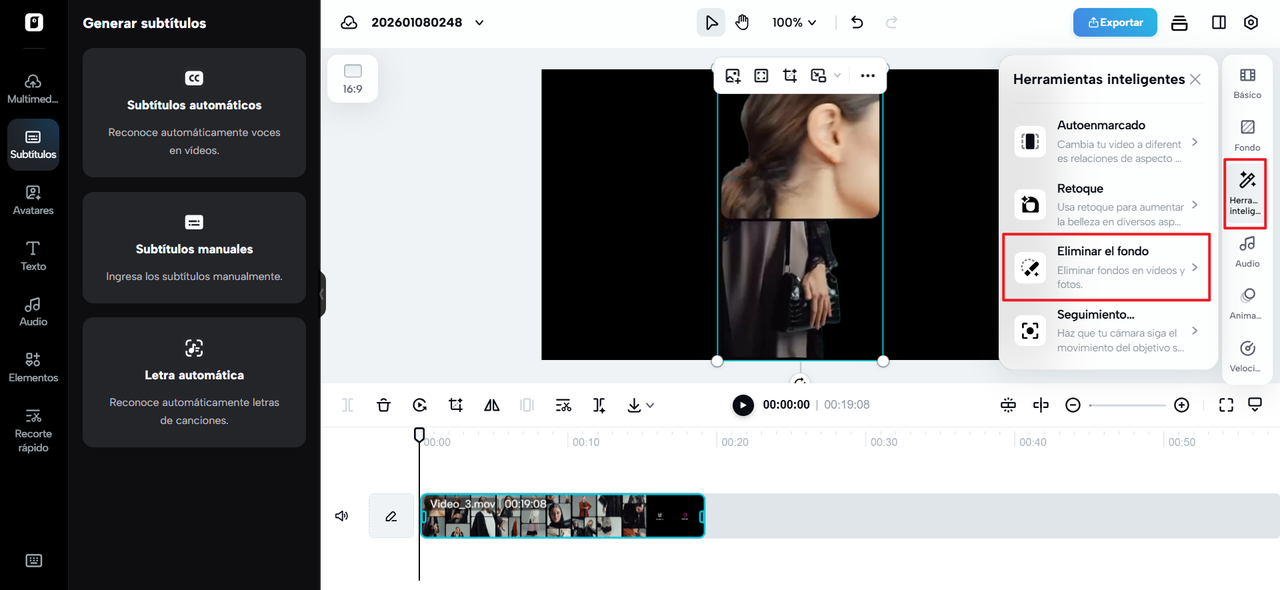The height and width of the screenshot is (590, 1280).
Task: Expand the project name 202601080248 dropdown
Action: (x=479, y=22)
